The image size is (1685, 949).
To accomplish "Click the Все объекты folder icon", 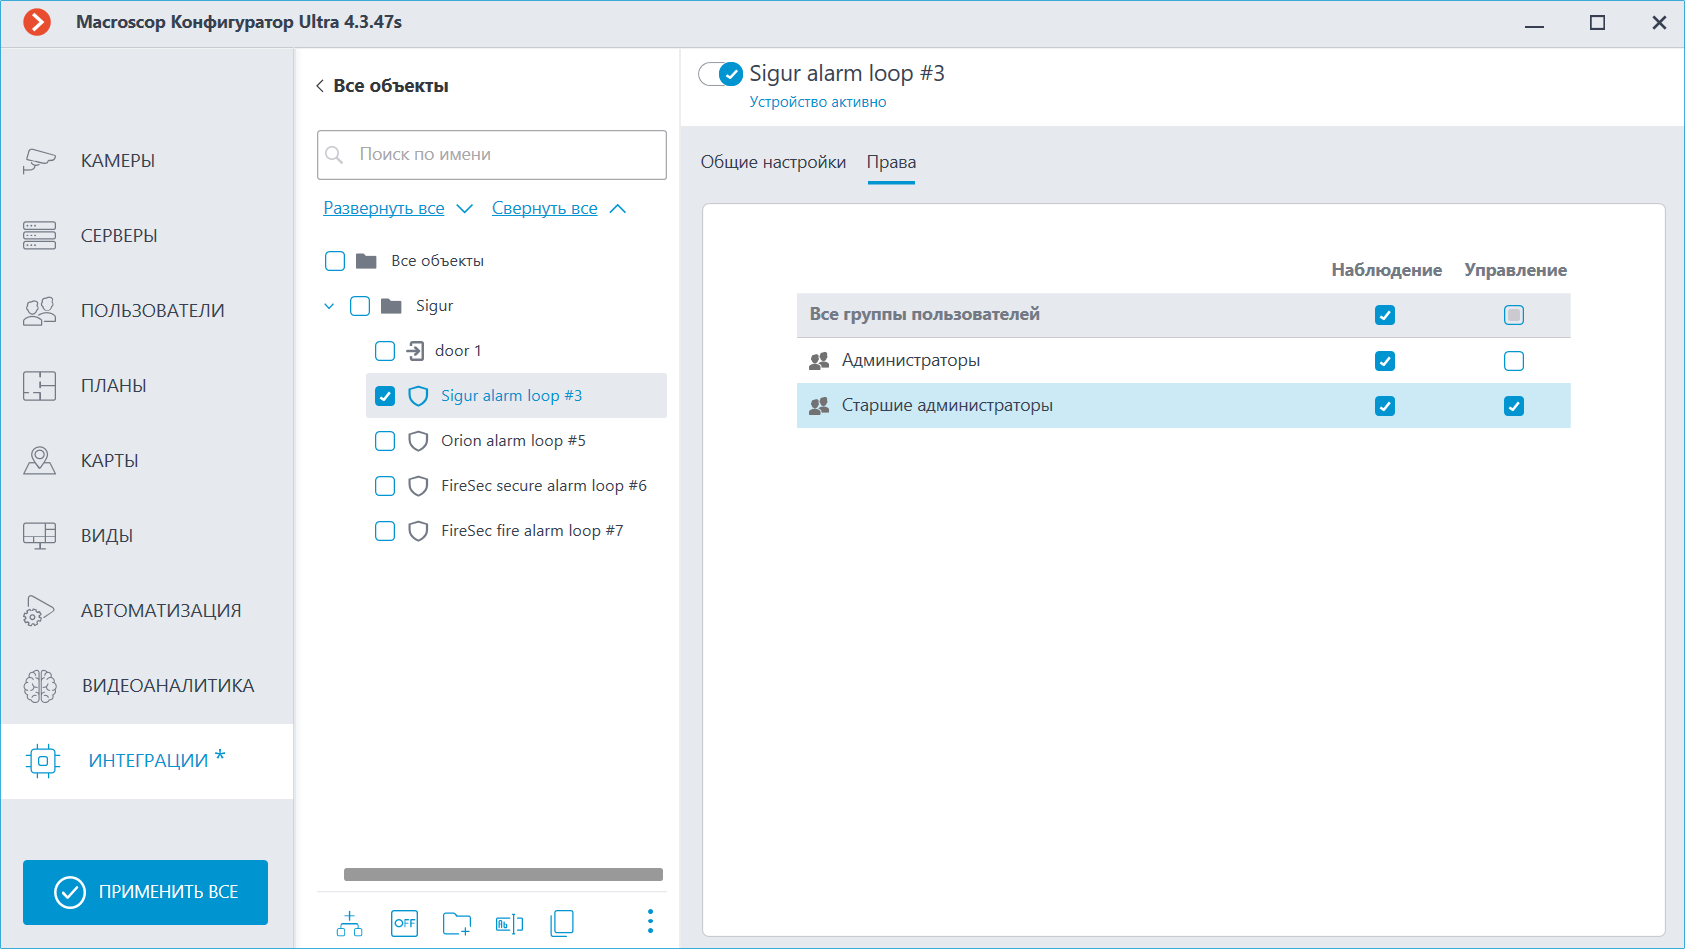I will click(367, 261).
